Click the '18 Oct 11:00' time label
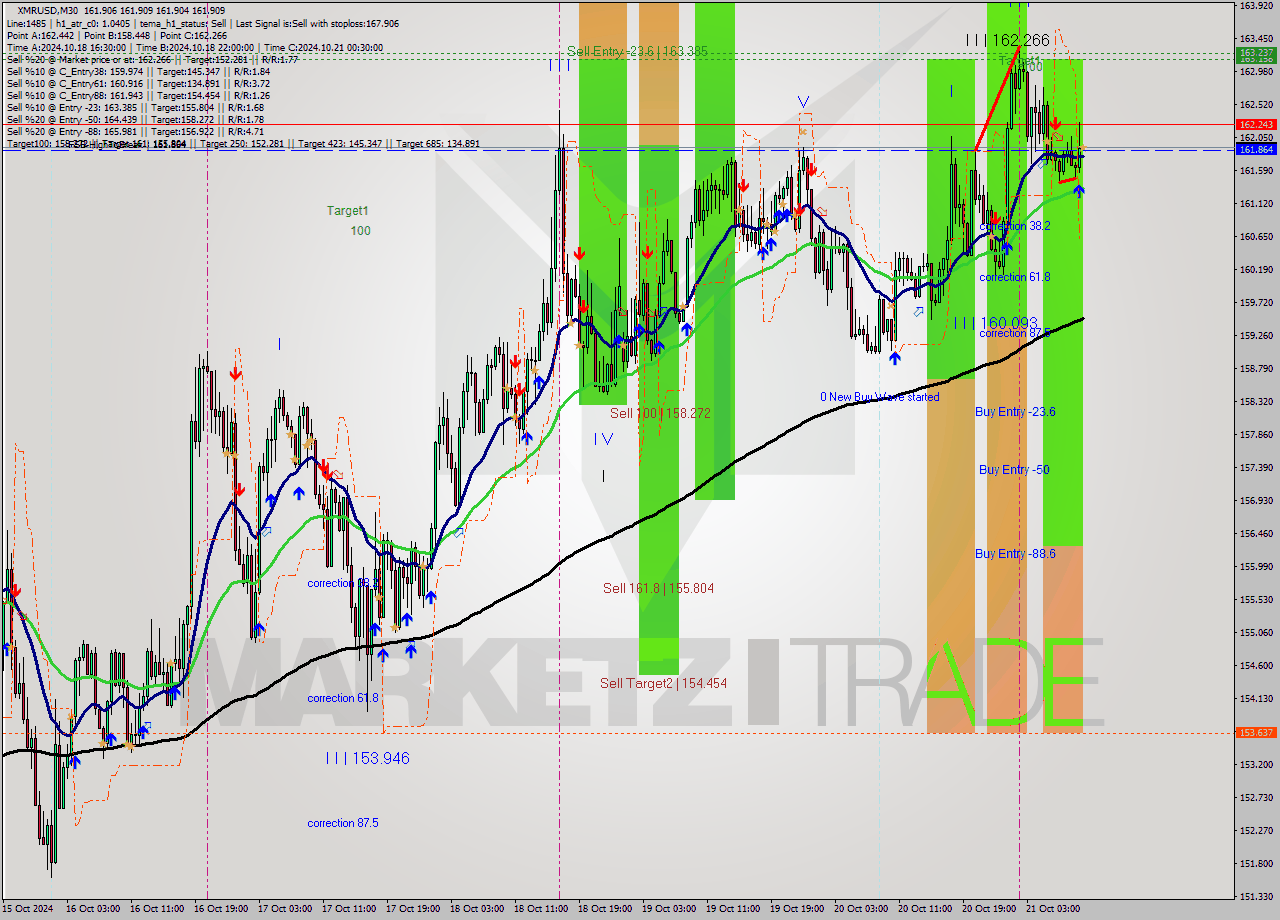The width and height of the screenshot is (1280, 920). (543, 909)
